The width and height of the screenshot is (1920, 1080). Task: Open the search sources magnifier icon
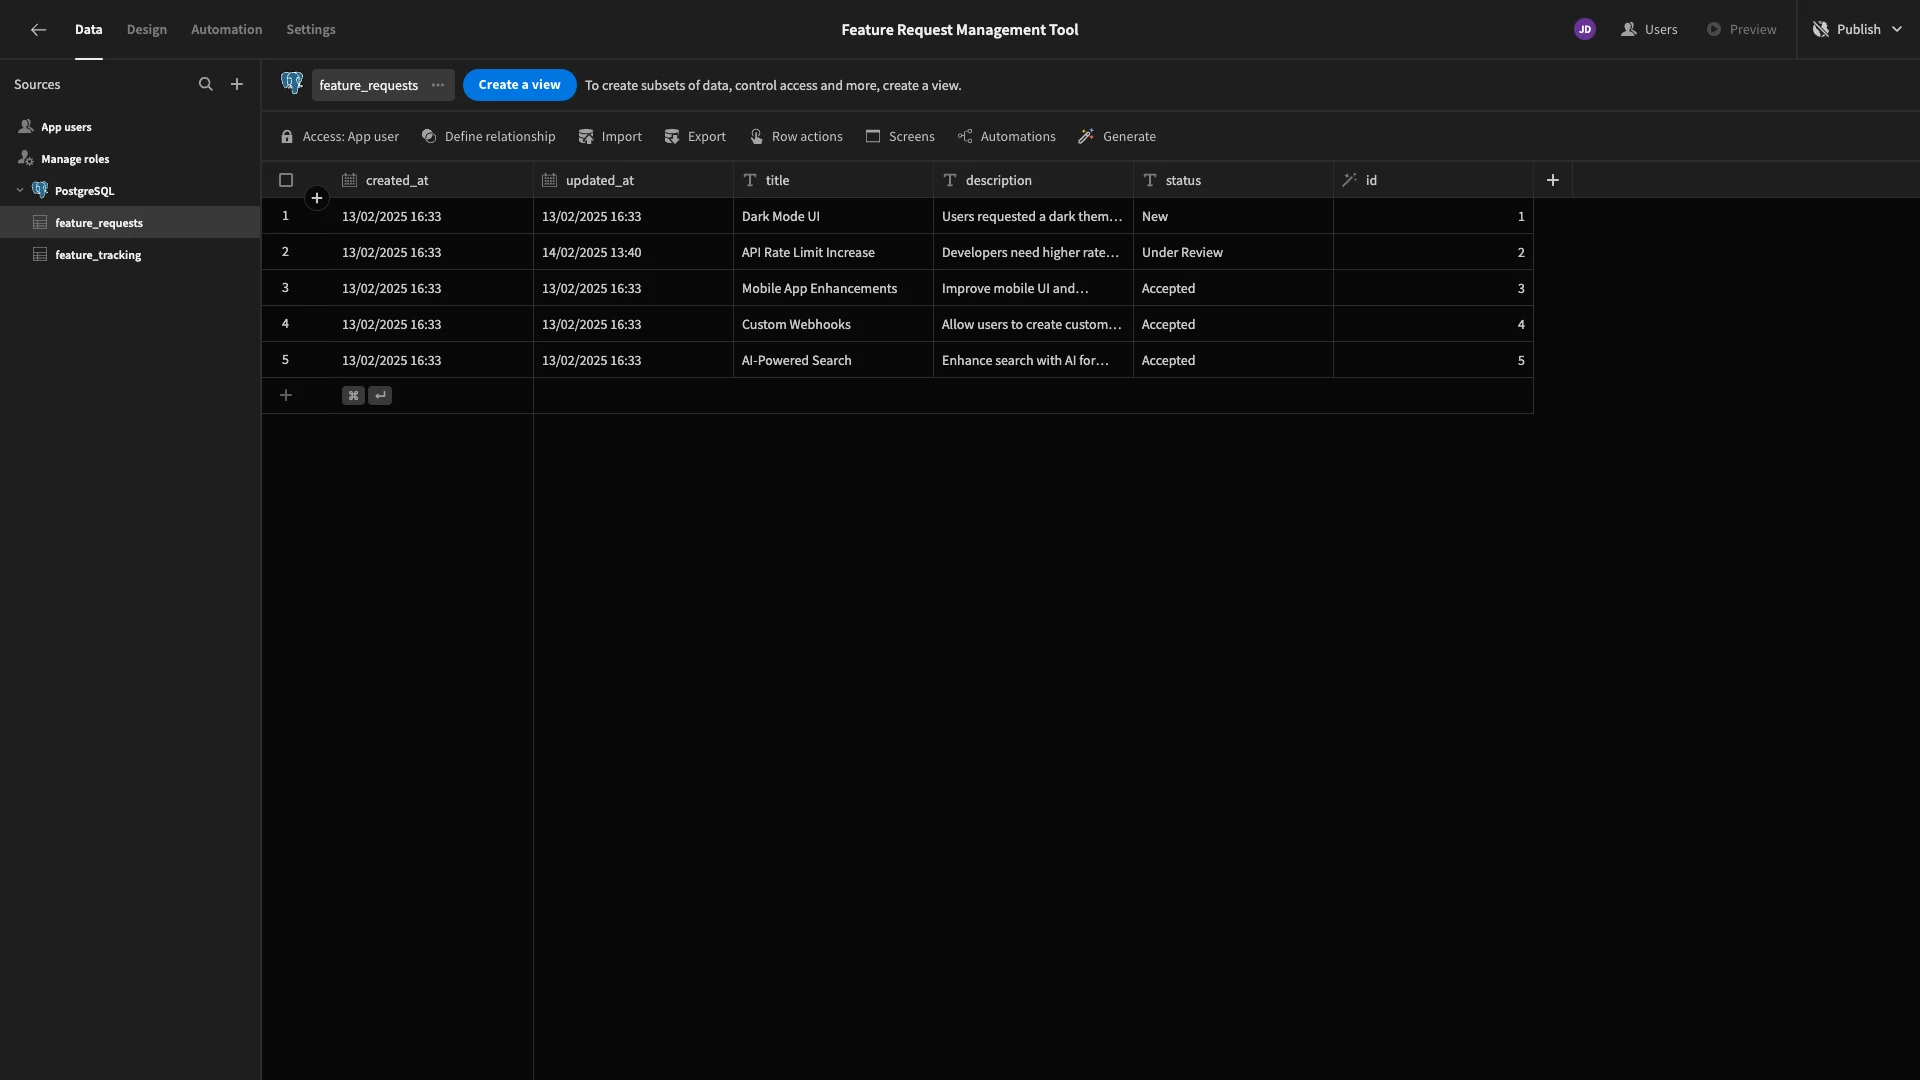click(206, 85)
